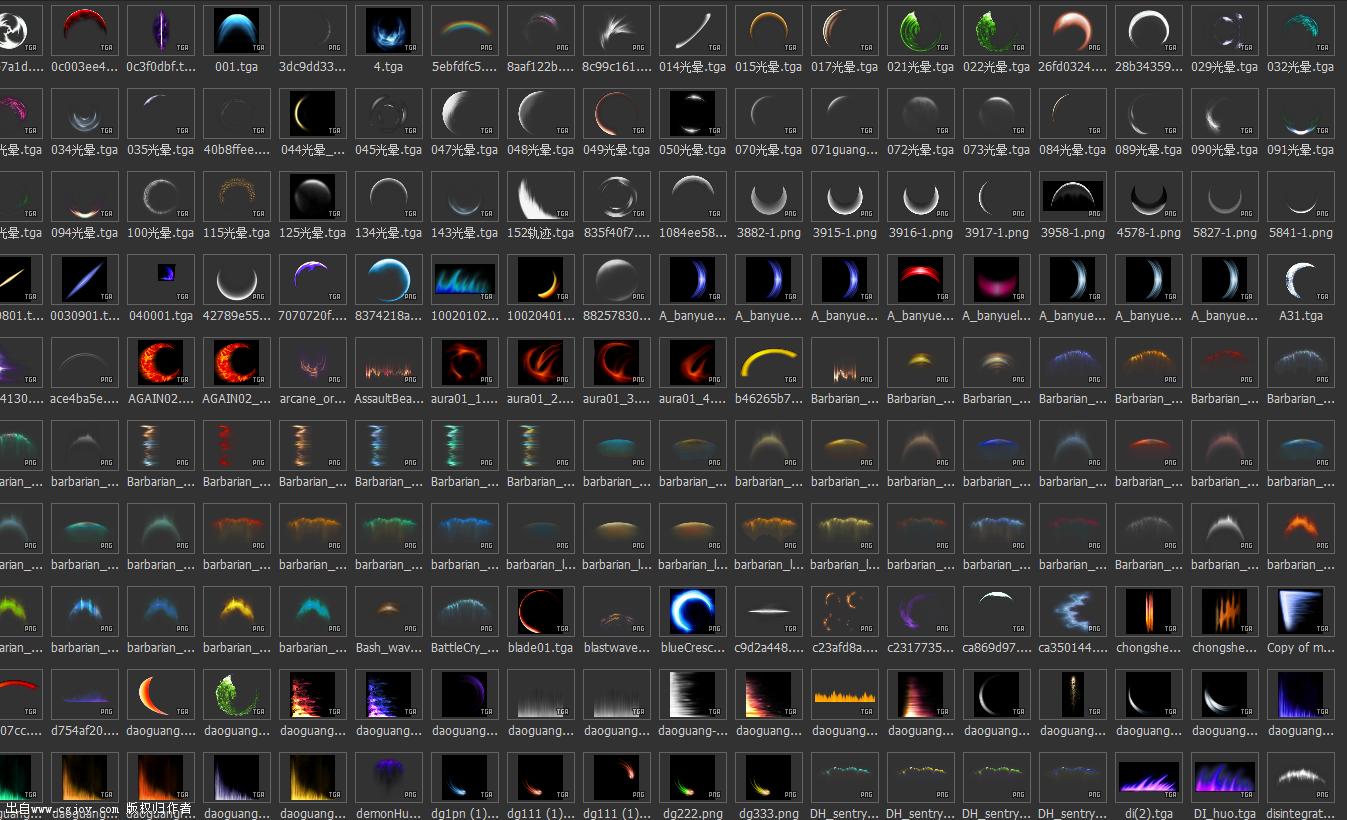Image resolution: width=1347 pixels, height=820 pixels.
Task: Click the label 'disintegrat...'
Action: [x=1301, y=814]
